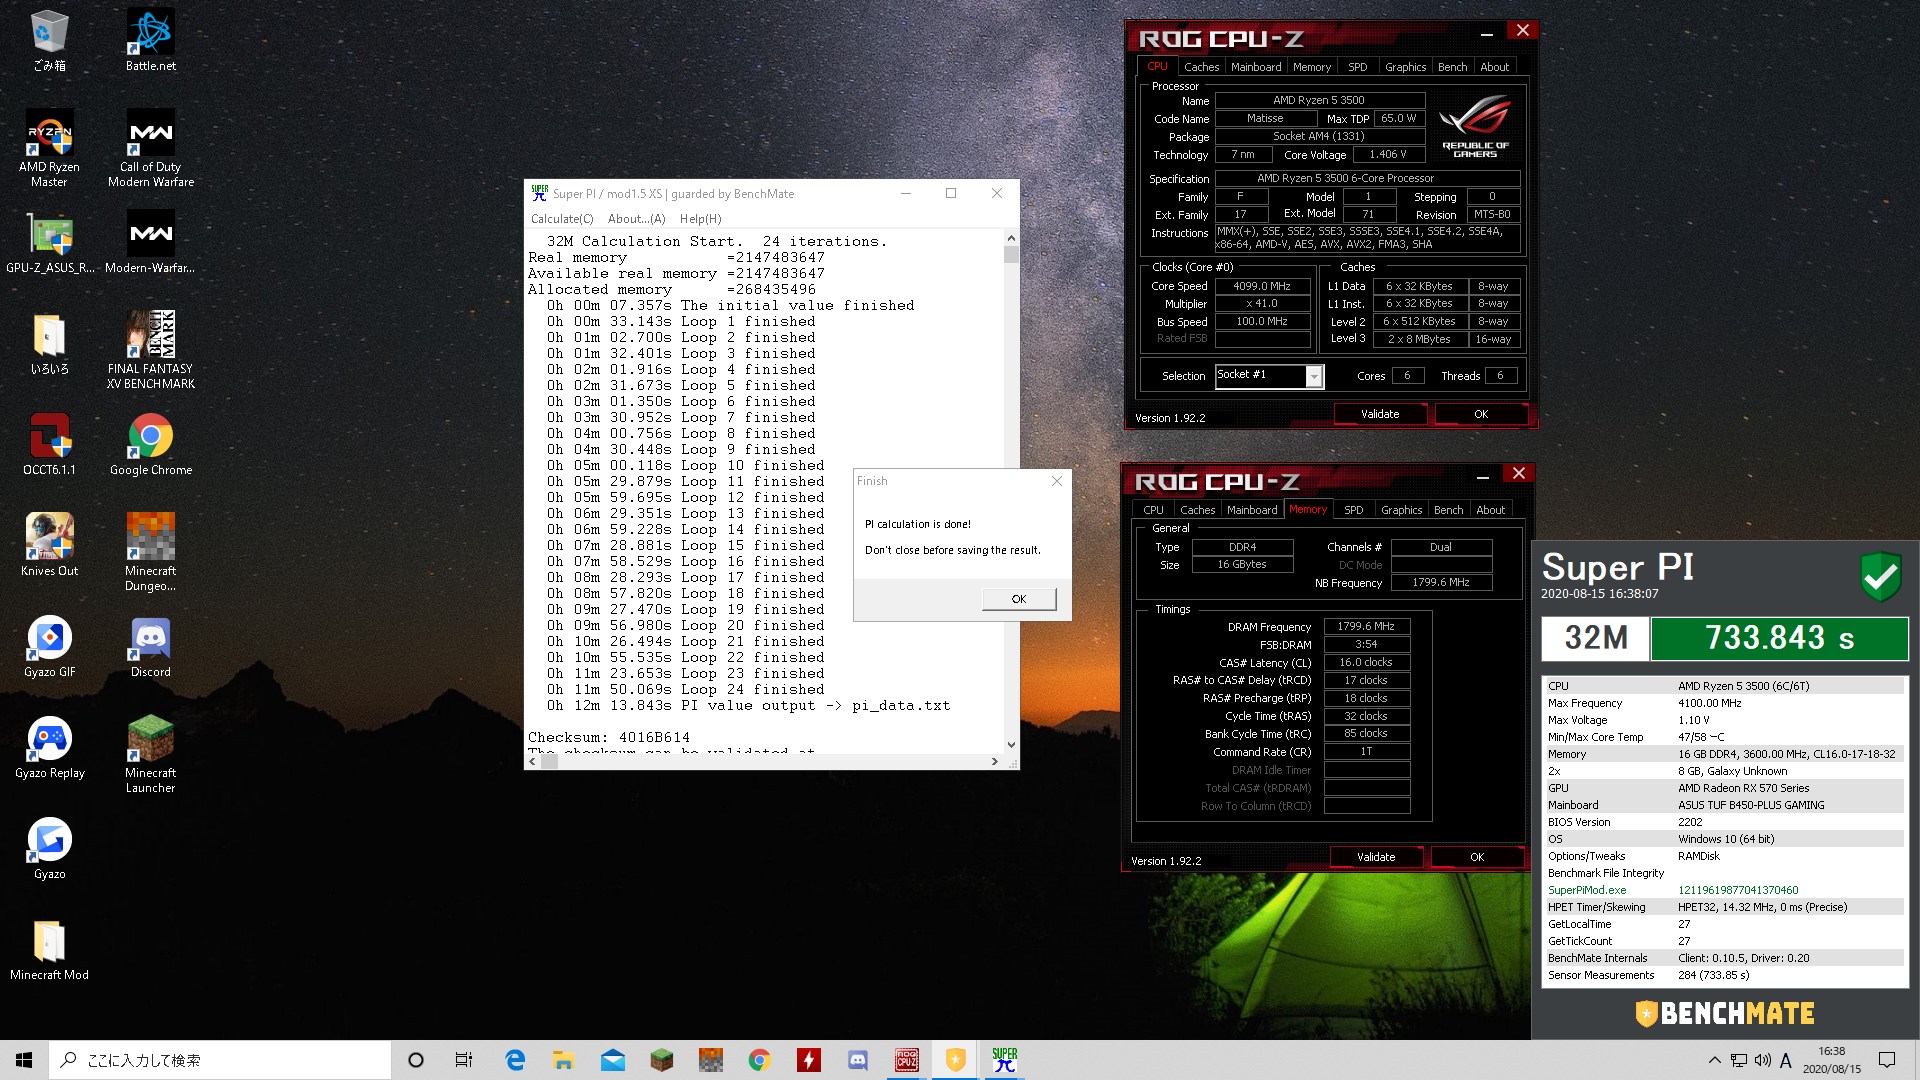Launch the Minecraft Launcher desktop shortcut
The height and width of the screenshot is (1080, 1920).
151,754
